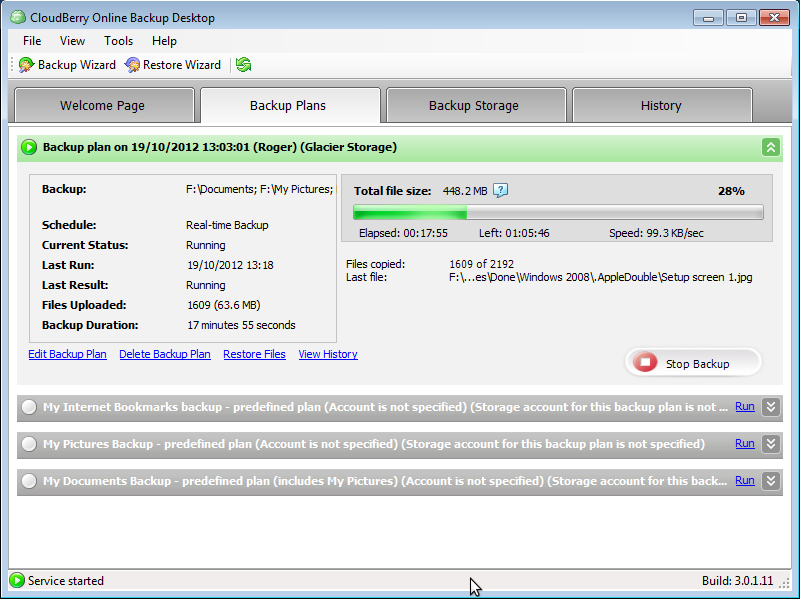Click the CloudBerry app icon in title bar
This screenshot has height=599, width=800.
point(17,17)
